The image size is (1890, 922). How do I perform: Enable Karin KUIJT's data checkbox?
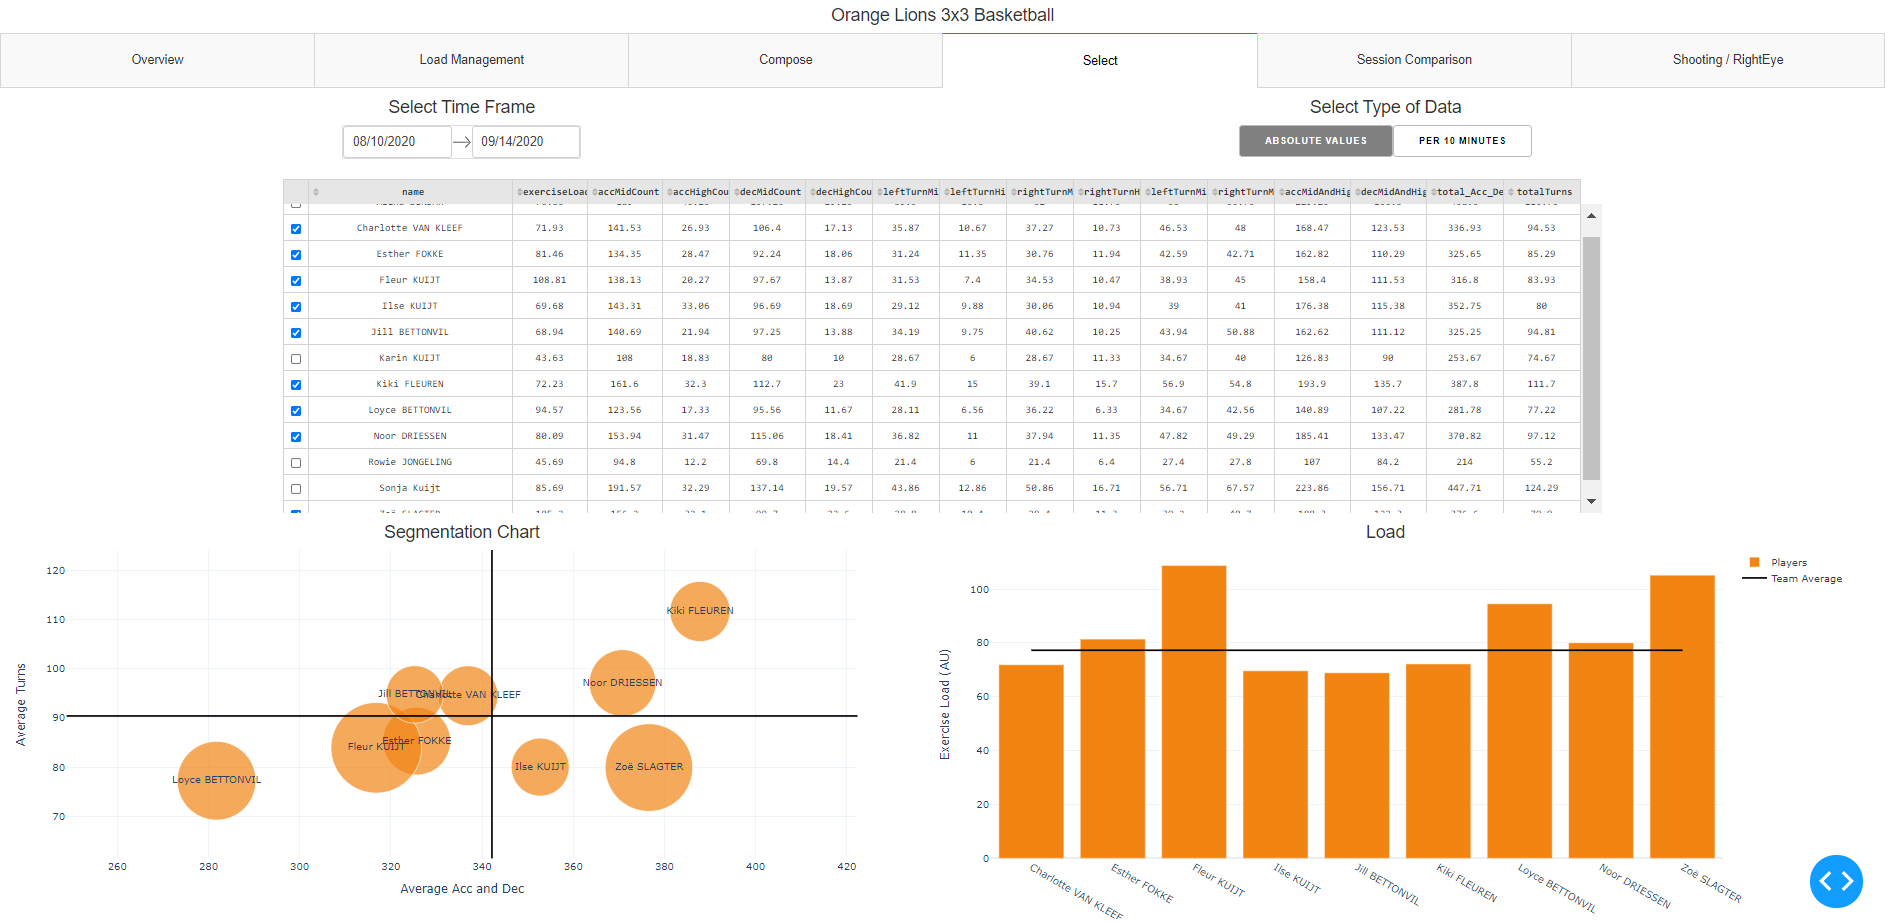295,358
